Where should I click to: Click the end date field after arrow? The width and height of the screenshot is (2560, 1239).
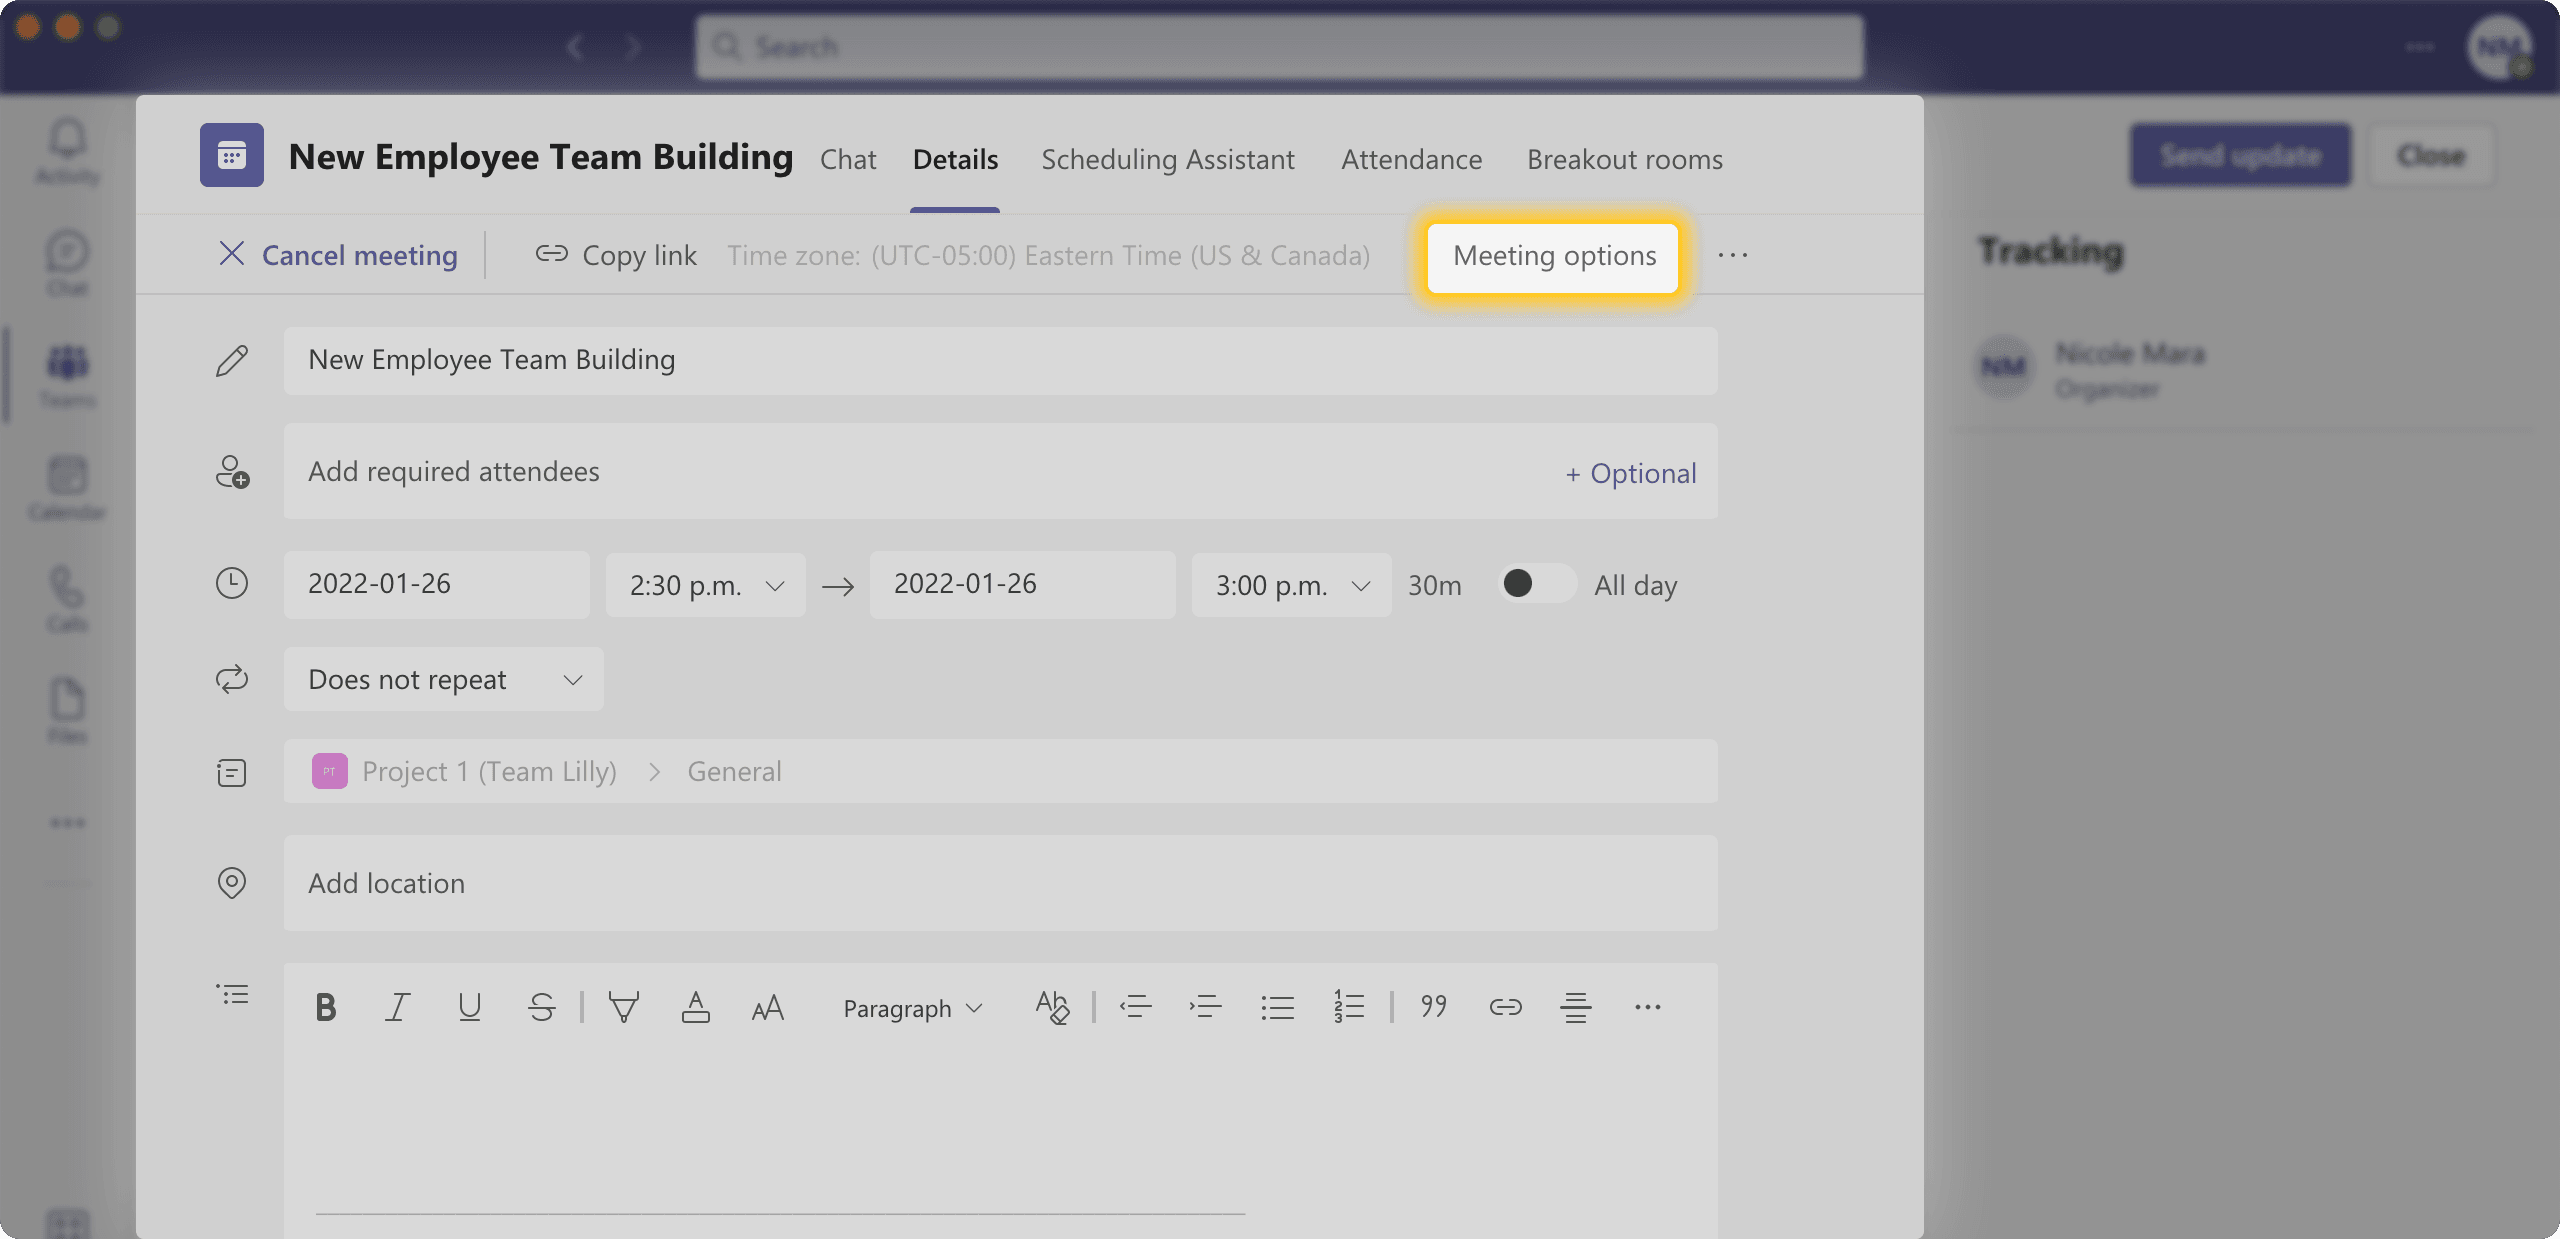tap(1023, 584)
